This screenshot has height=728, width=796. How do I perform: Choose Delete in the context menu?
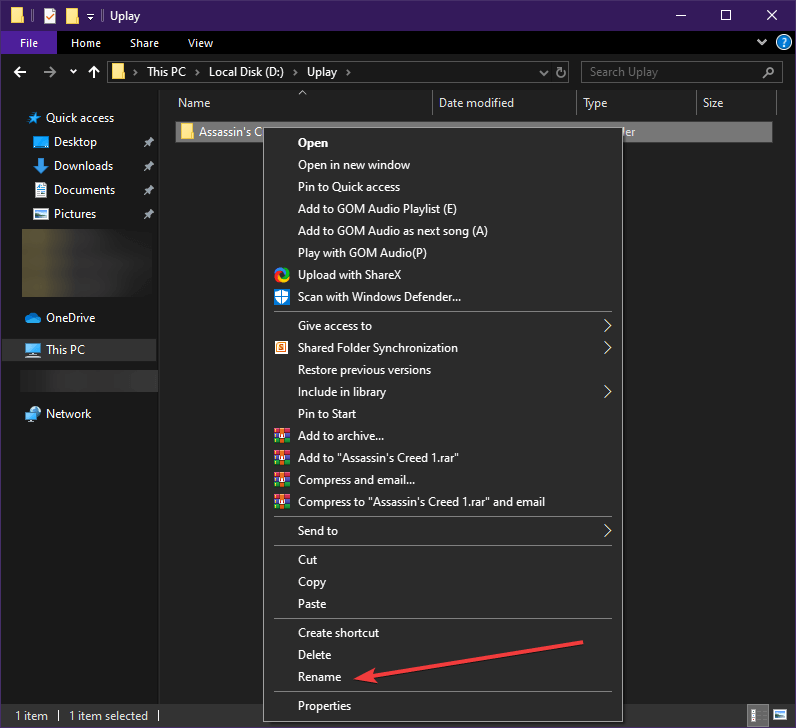(x=314, y=655)
